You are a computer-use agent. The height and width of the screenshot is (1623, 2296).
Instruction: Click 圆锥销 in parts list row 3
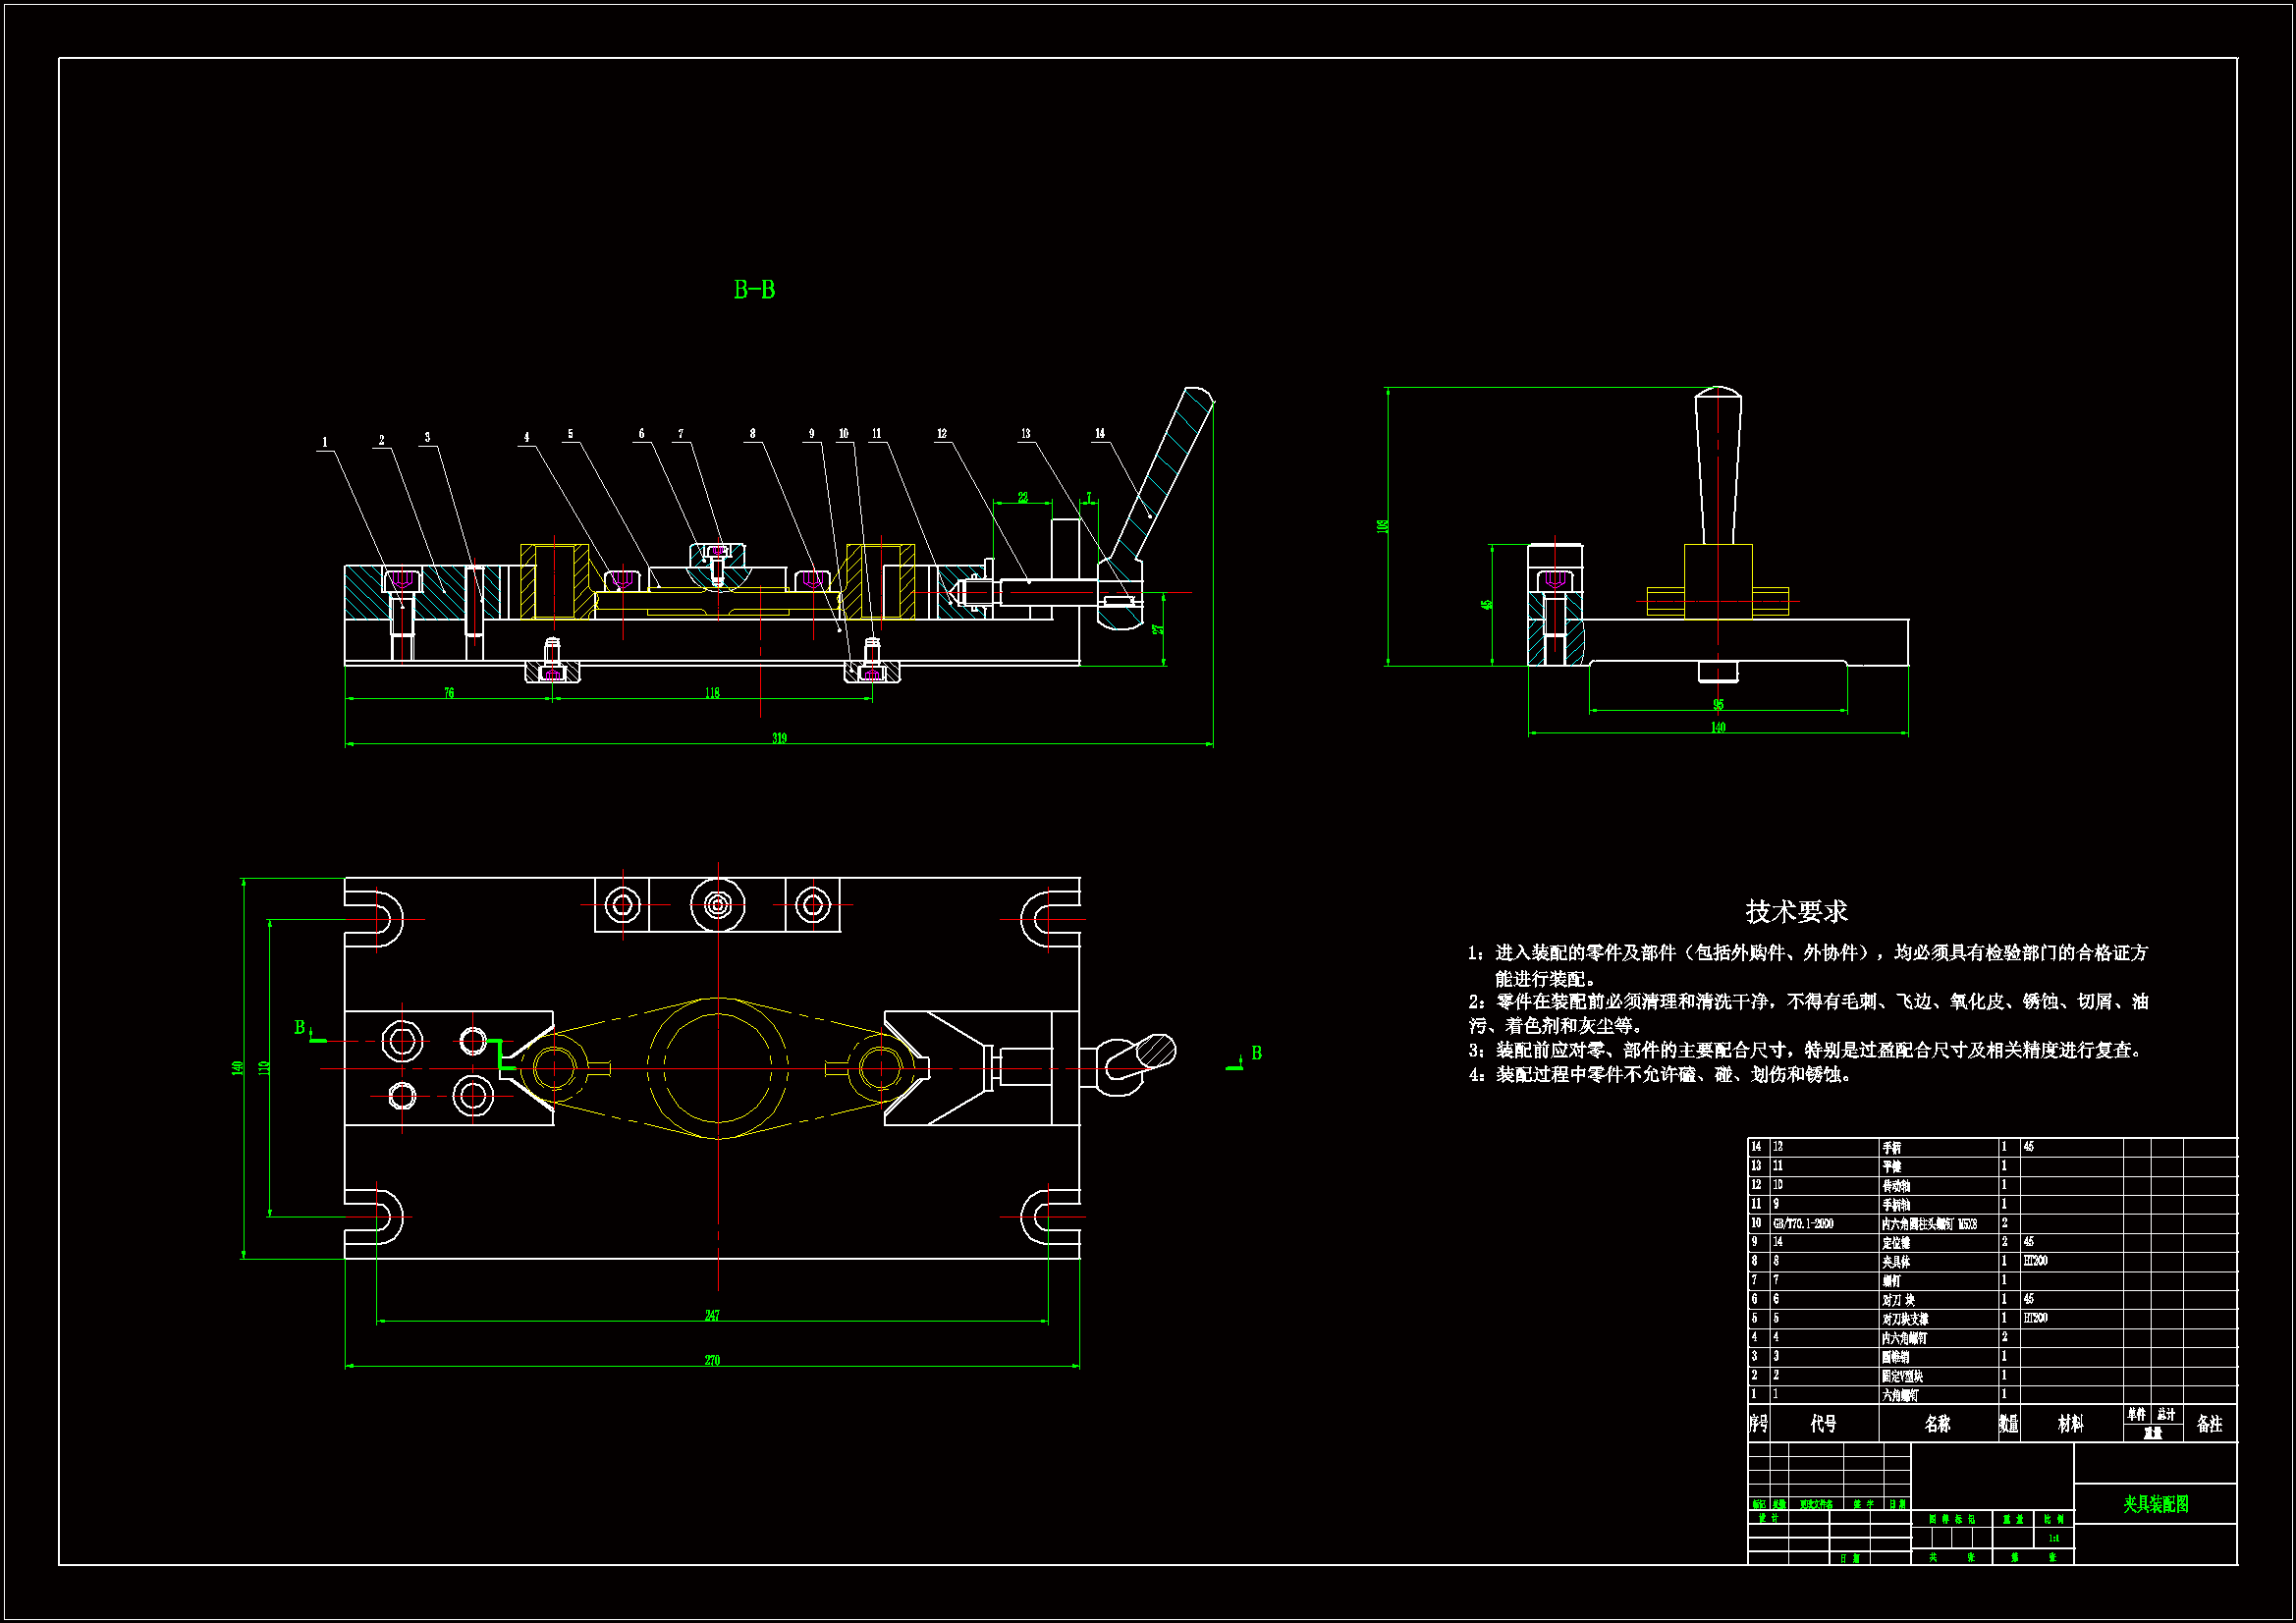pyautogui.click(x=1896, y=1357)
